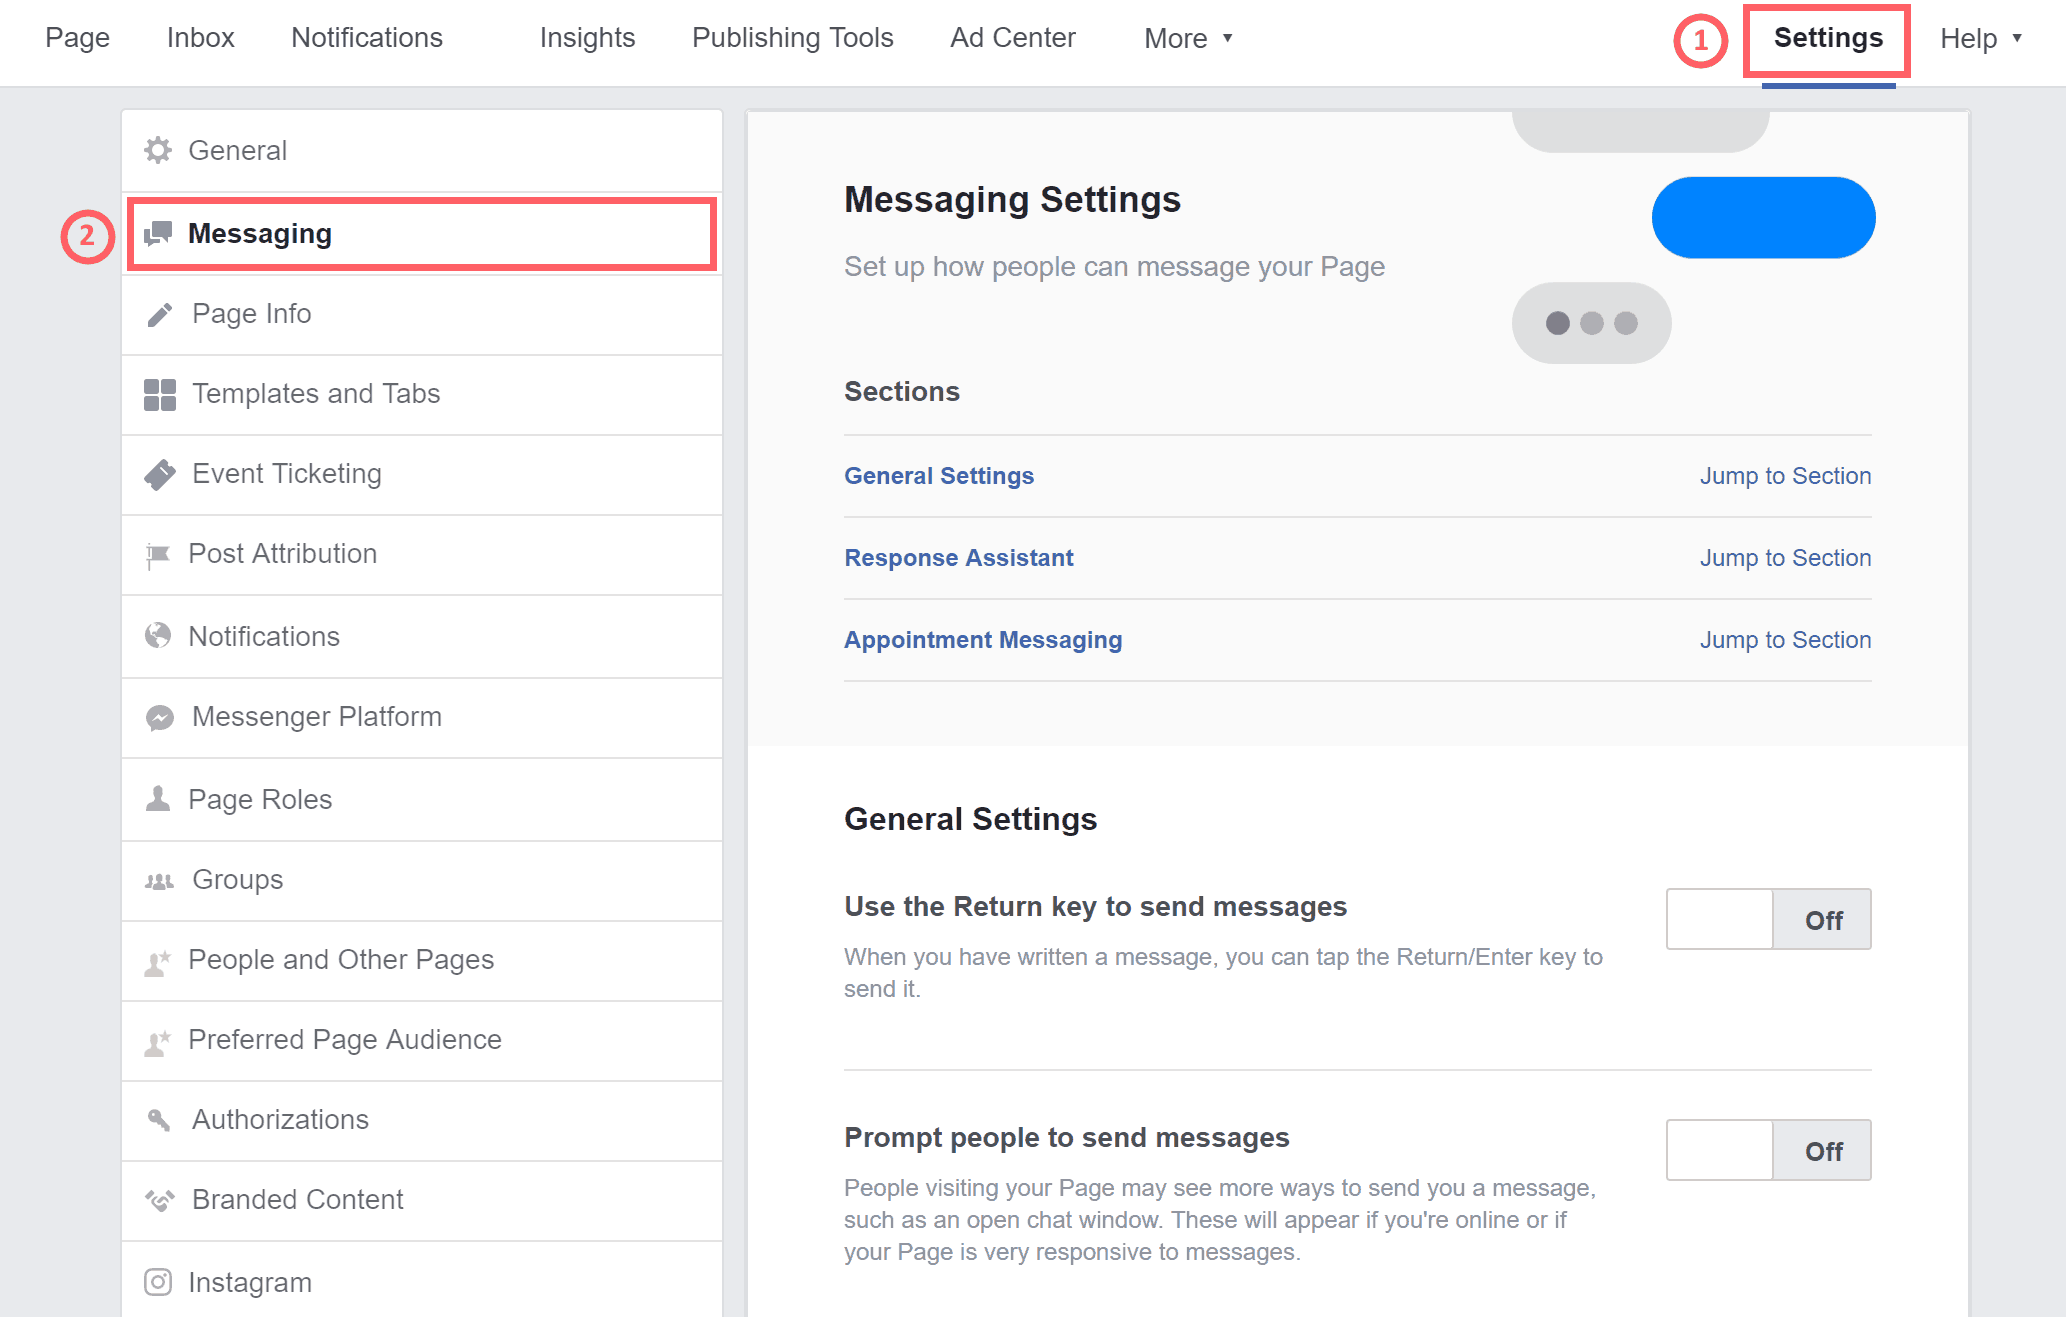Select the Notifications globe icon
This screenshot has height=1317, width=2066.
click(159, 636)
